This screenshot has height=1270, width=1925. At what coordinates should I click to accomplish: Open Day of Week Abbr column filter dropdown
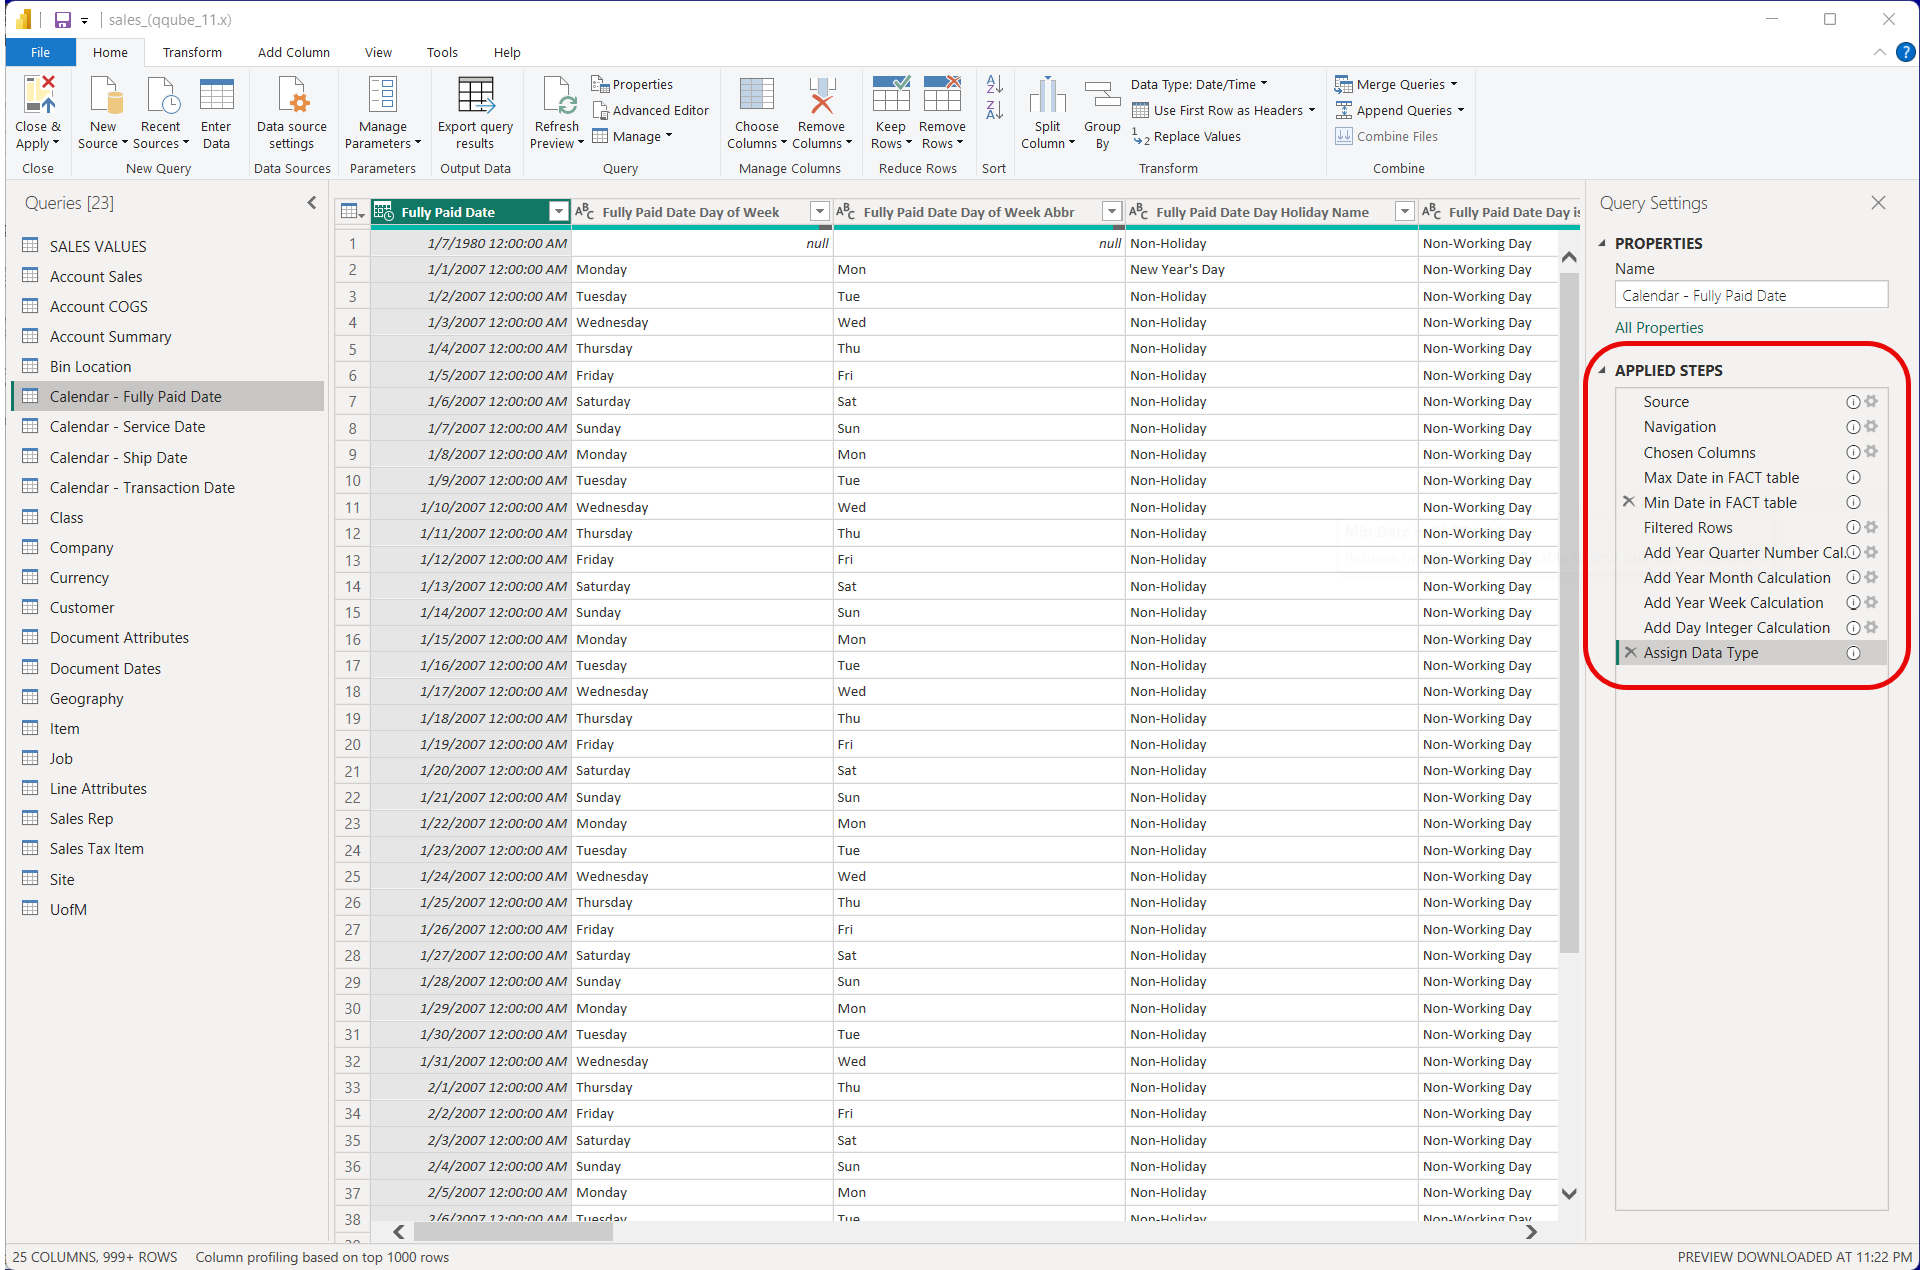click(1112, 211)
